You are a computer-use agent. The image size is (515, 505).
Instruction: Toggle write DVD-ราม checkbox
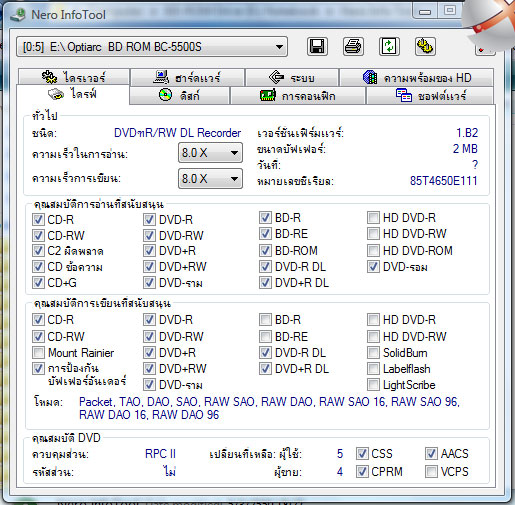pos(149,385)
